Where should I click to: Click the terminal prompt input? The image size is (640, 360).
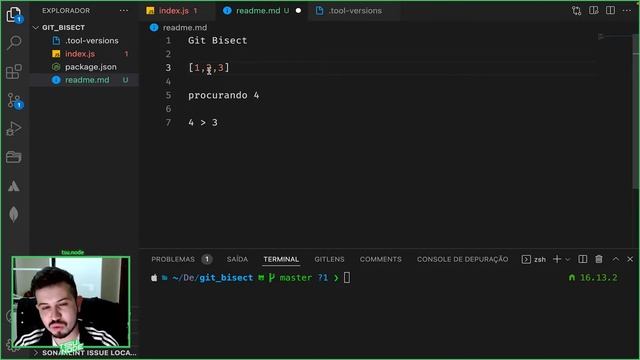(x=347, y=278)
